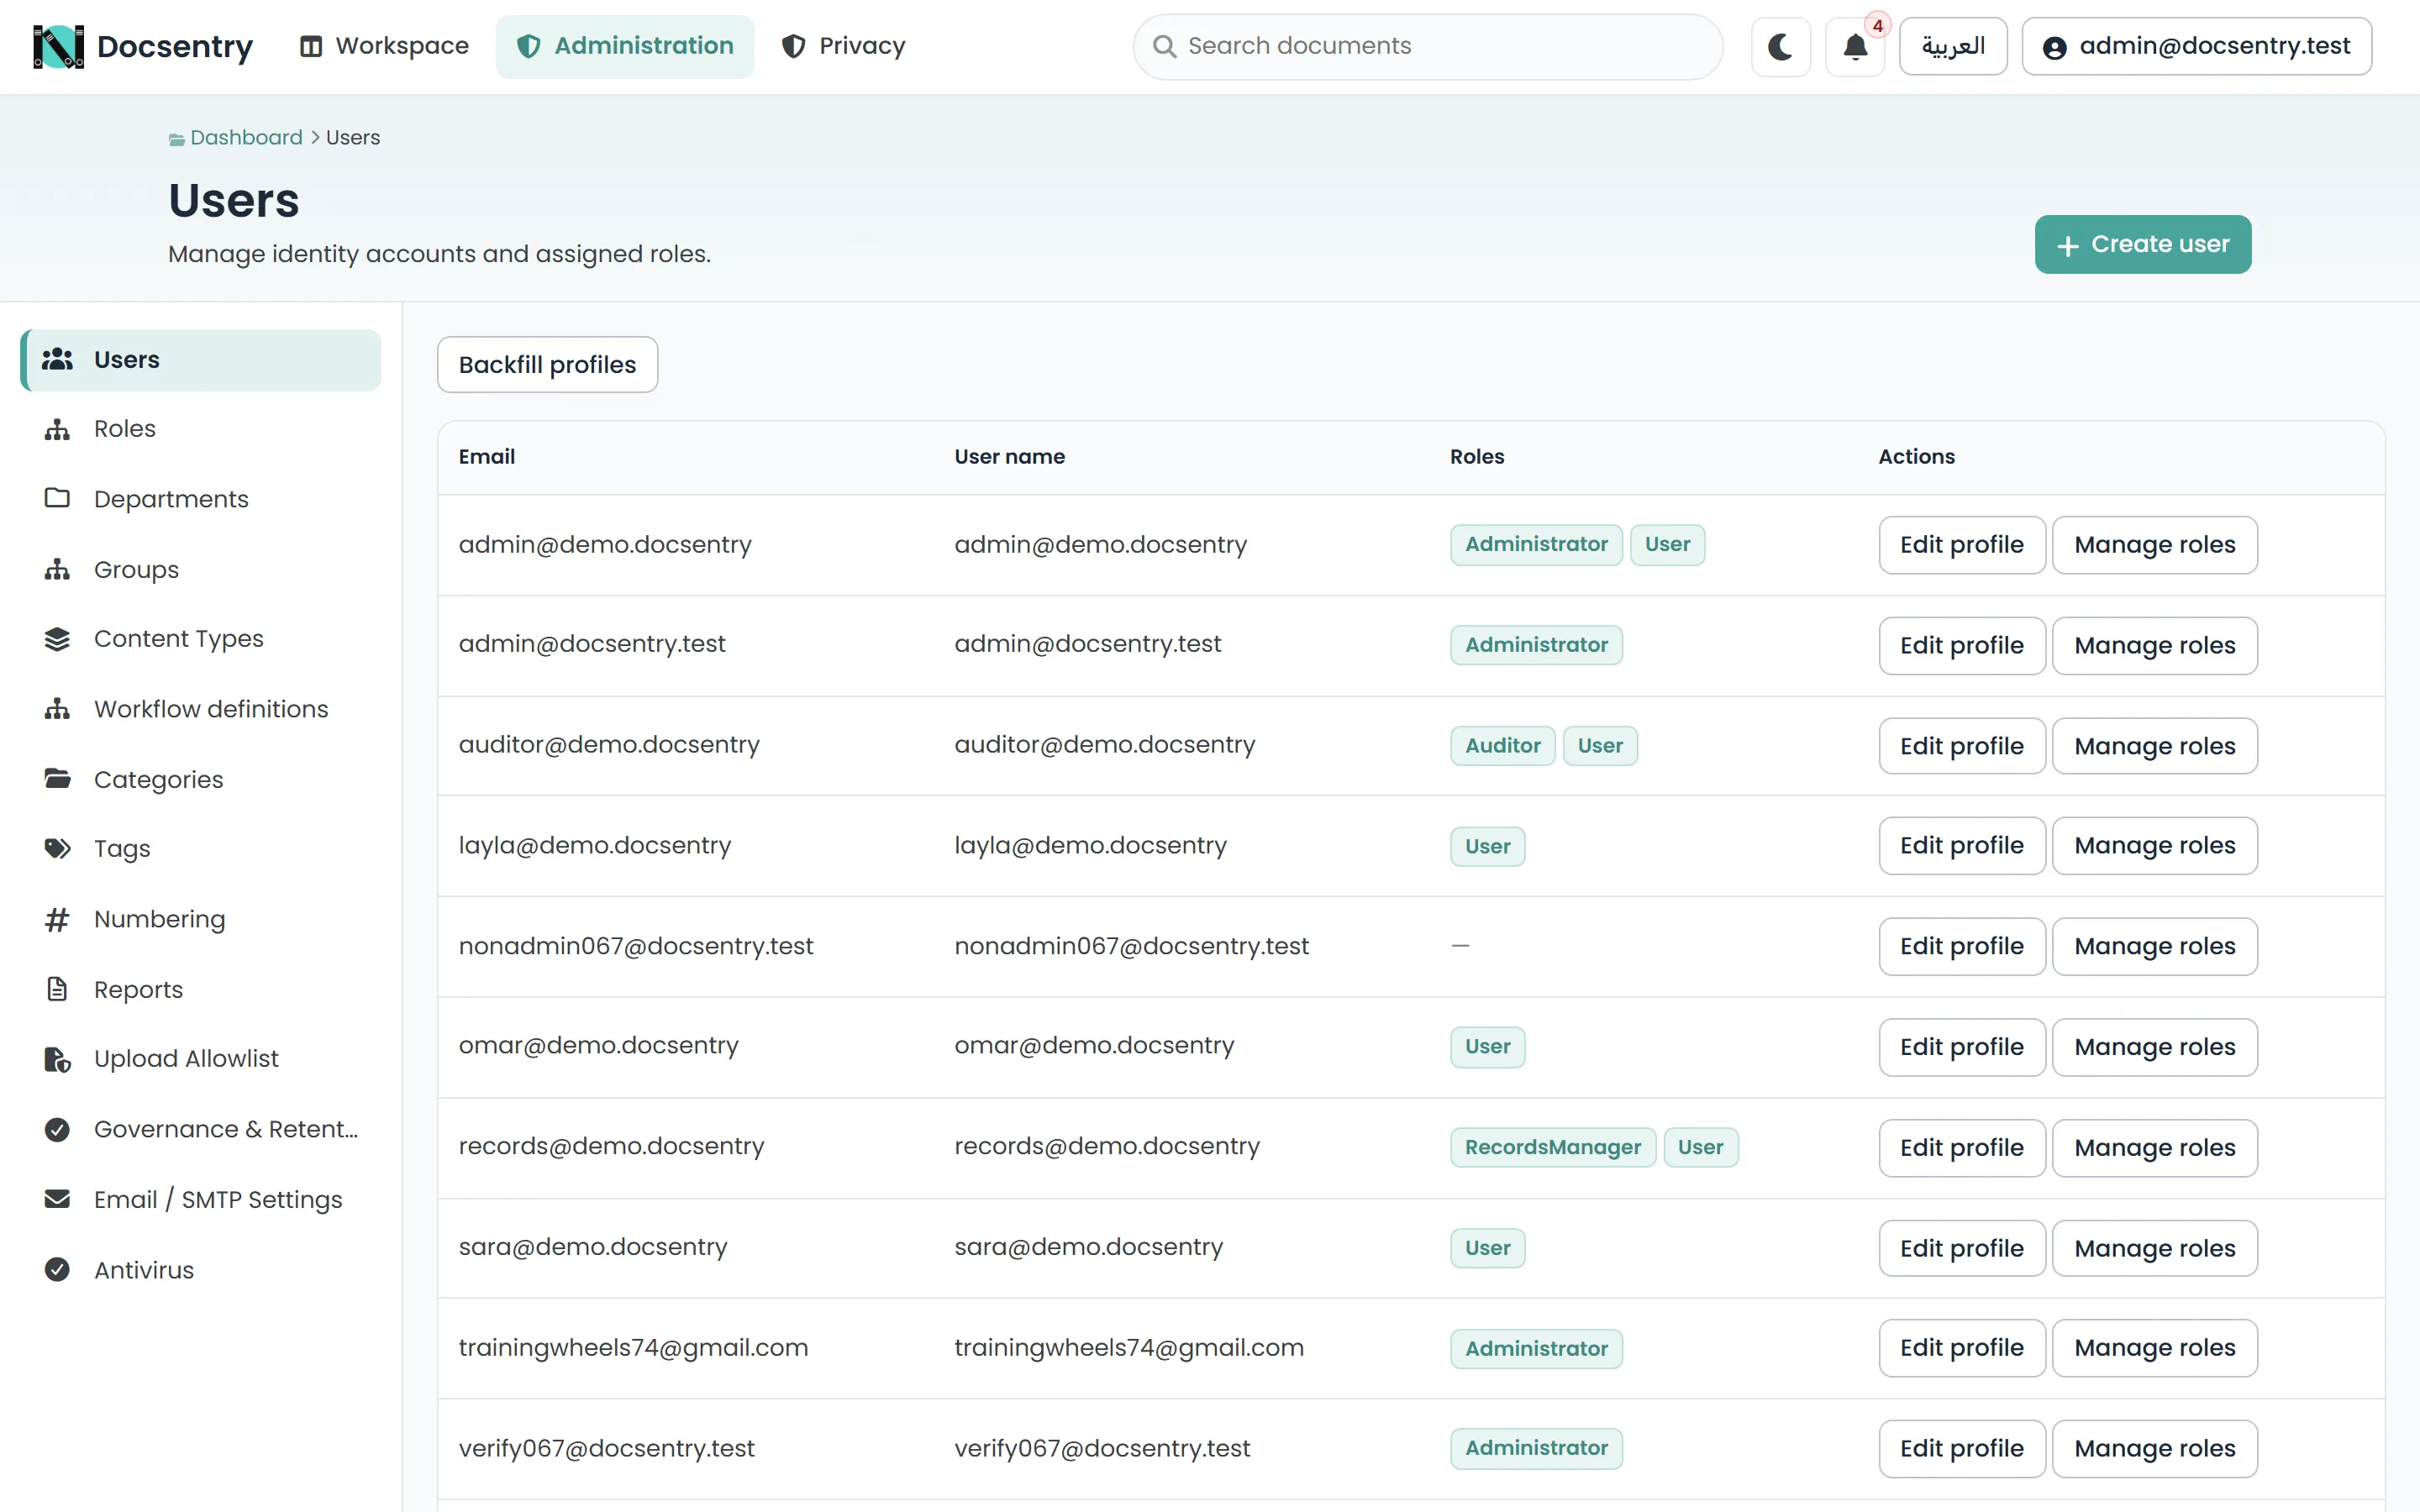Viewport: 2420px width, 1512px height.
Task: Click the Email column header
Action: pos(487,457)
